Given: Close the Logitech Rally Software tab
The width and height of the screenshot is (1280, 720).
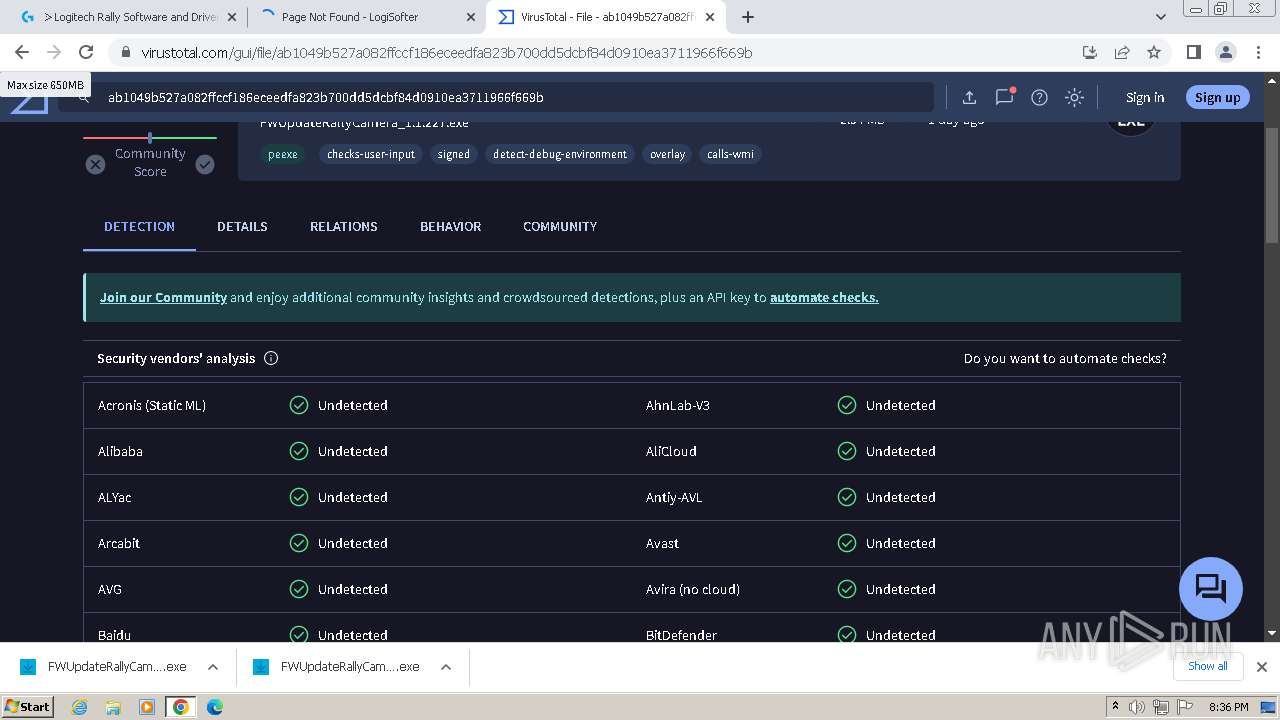Looking at the screenshot, I should [231, 17].
